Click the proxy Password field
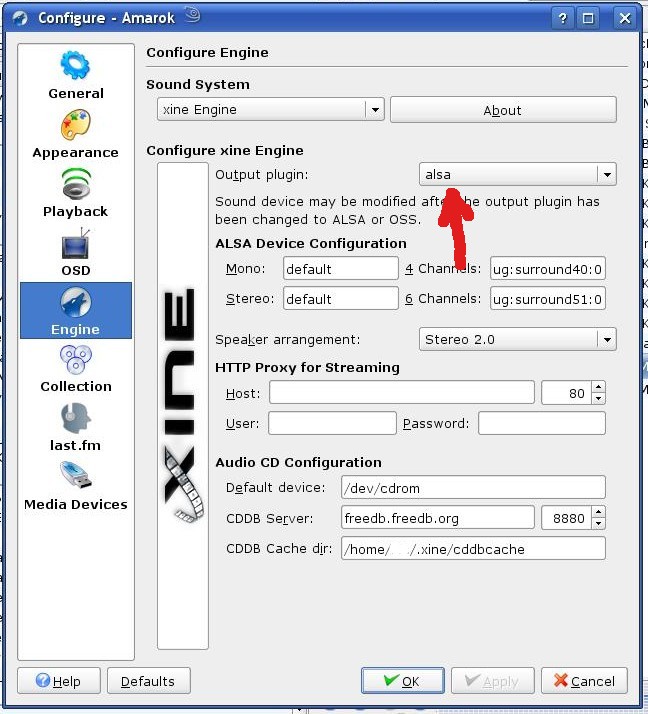The width and height of the screenshot is (648, 714). (542, 423)
